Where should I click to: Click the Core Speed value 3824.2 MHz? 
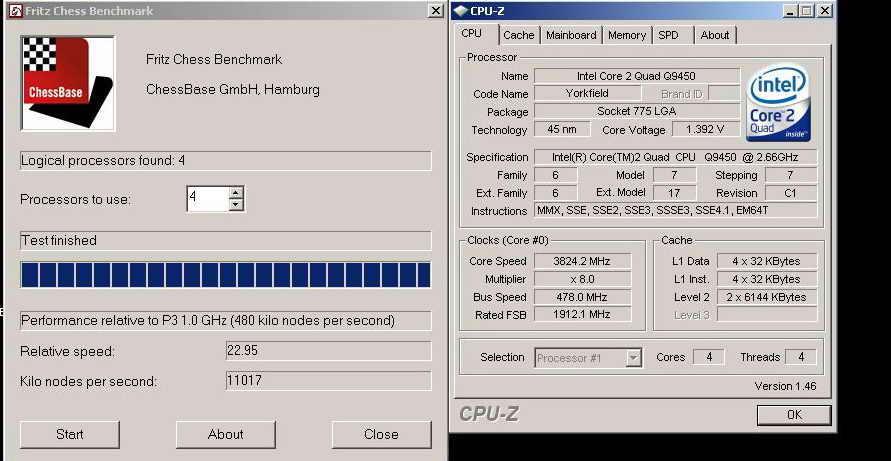[x=582, y=261]
